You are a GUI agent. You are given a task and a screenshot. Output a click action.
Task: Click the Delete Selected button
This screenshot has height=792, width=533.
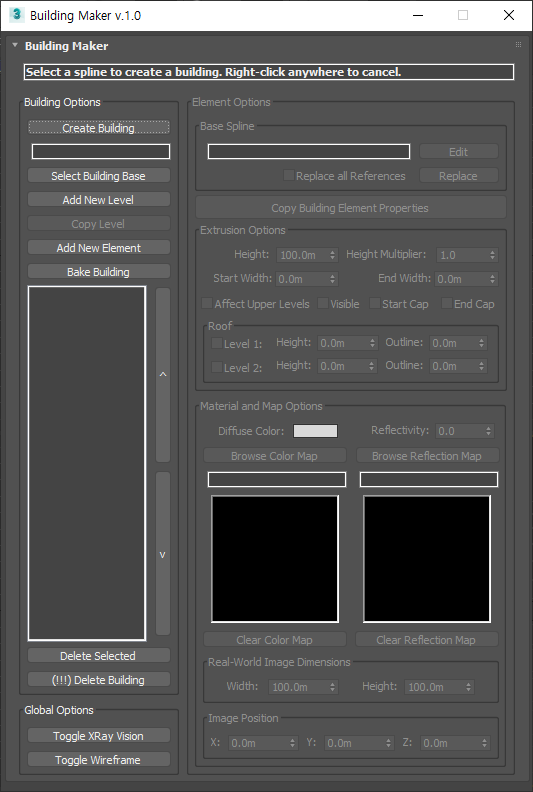pos(99,656)
